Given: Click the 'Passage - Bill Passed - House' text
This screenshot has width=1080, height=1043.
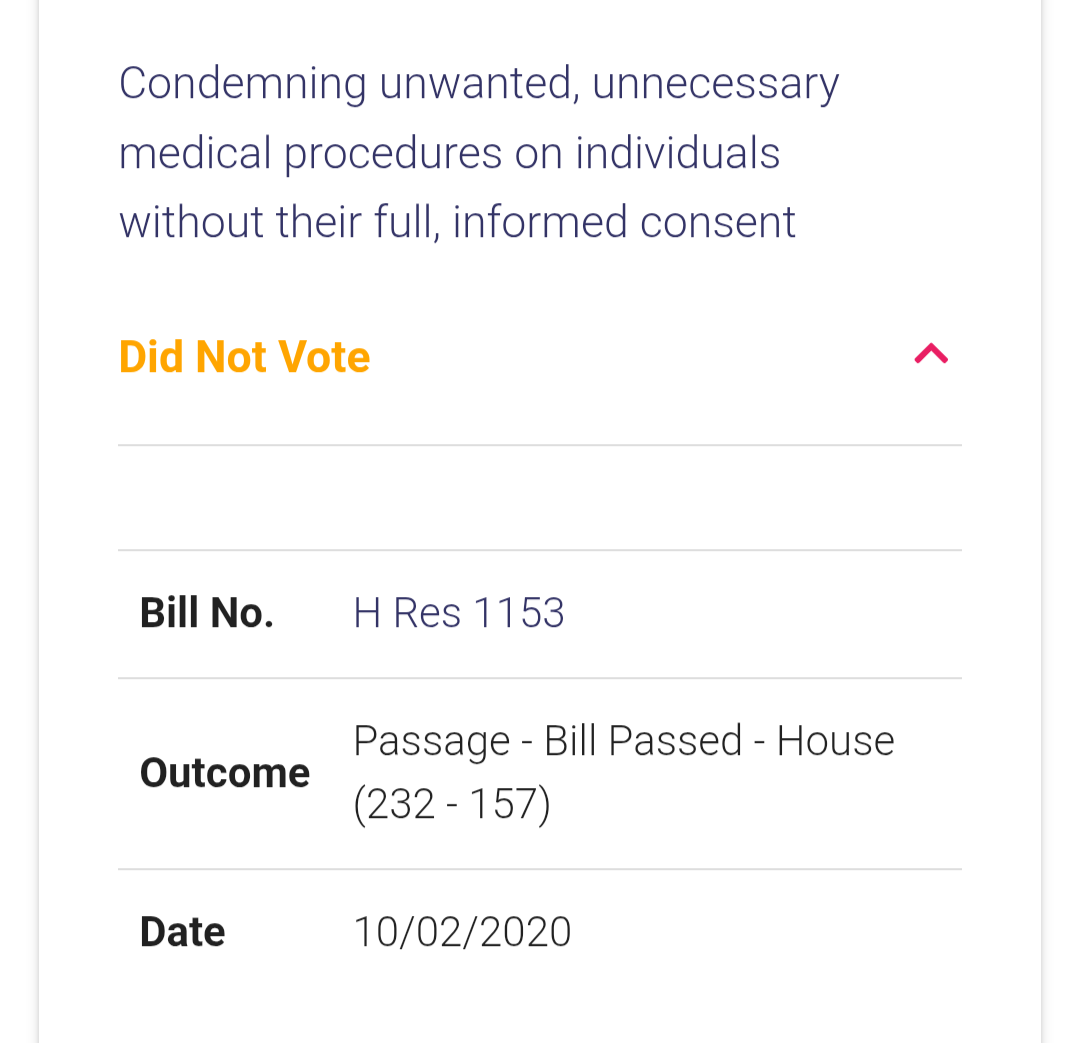Looking at the screenshot, I should point(623,741).
